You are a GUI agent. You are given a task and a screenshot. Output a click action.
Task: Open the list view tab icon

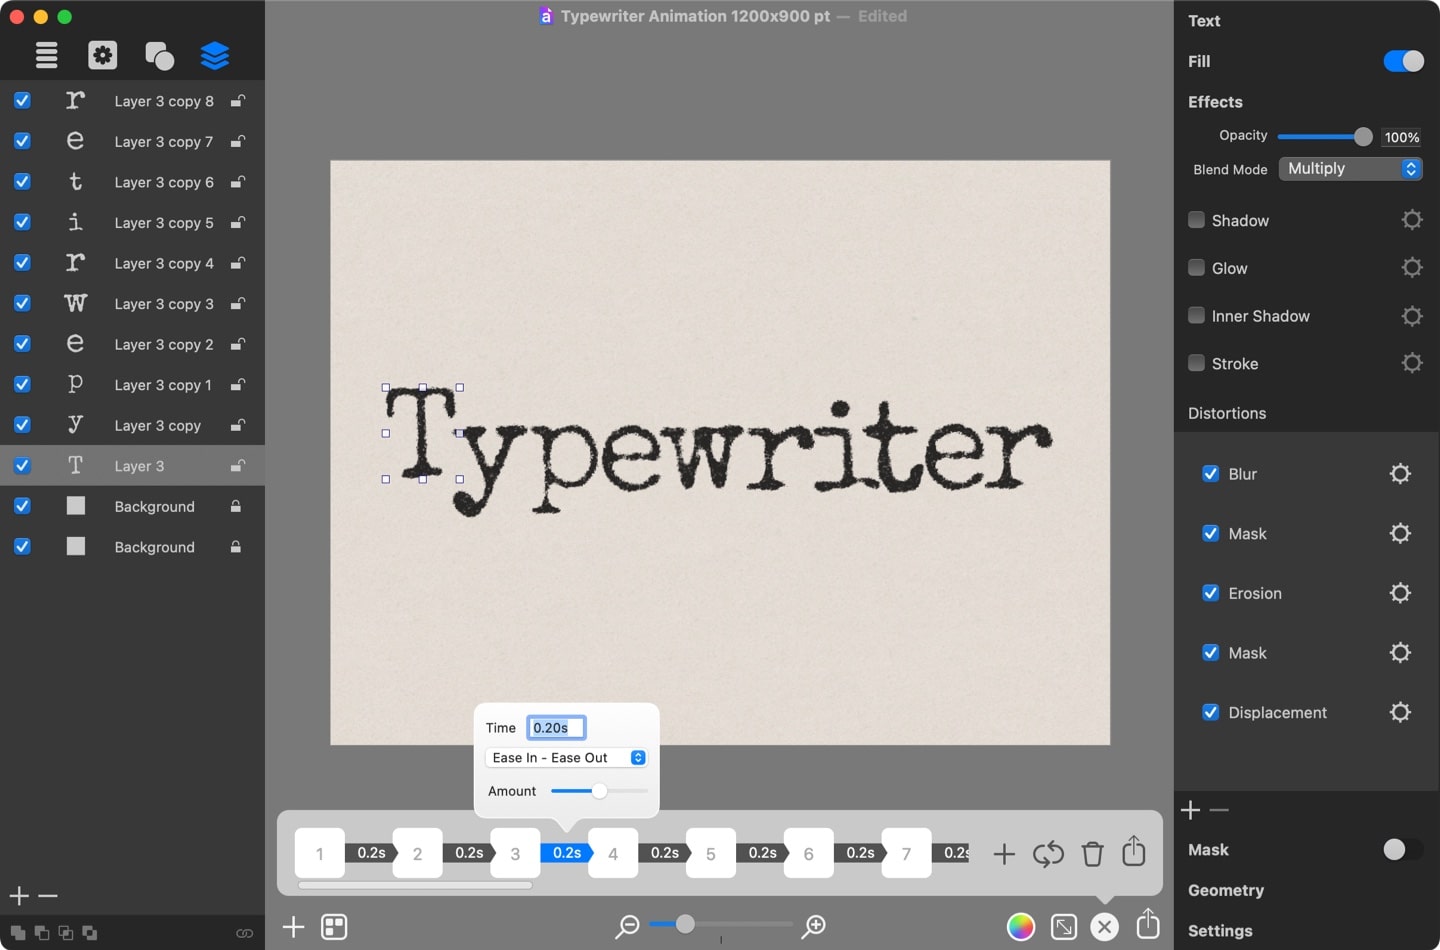tap(46, 55)
